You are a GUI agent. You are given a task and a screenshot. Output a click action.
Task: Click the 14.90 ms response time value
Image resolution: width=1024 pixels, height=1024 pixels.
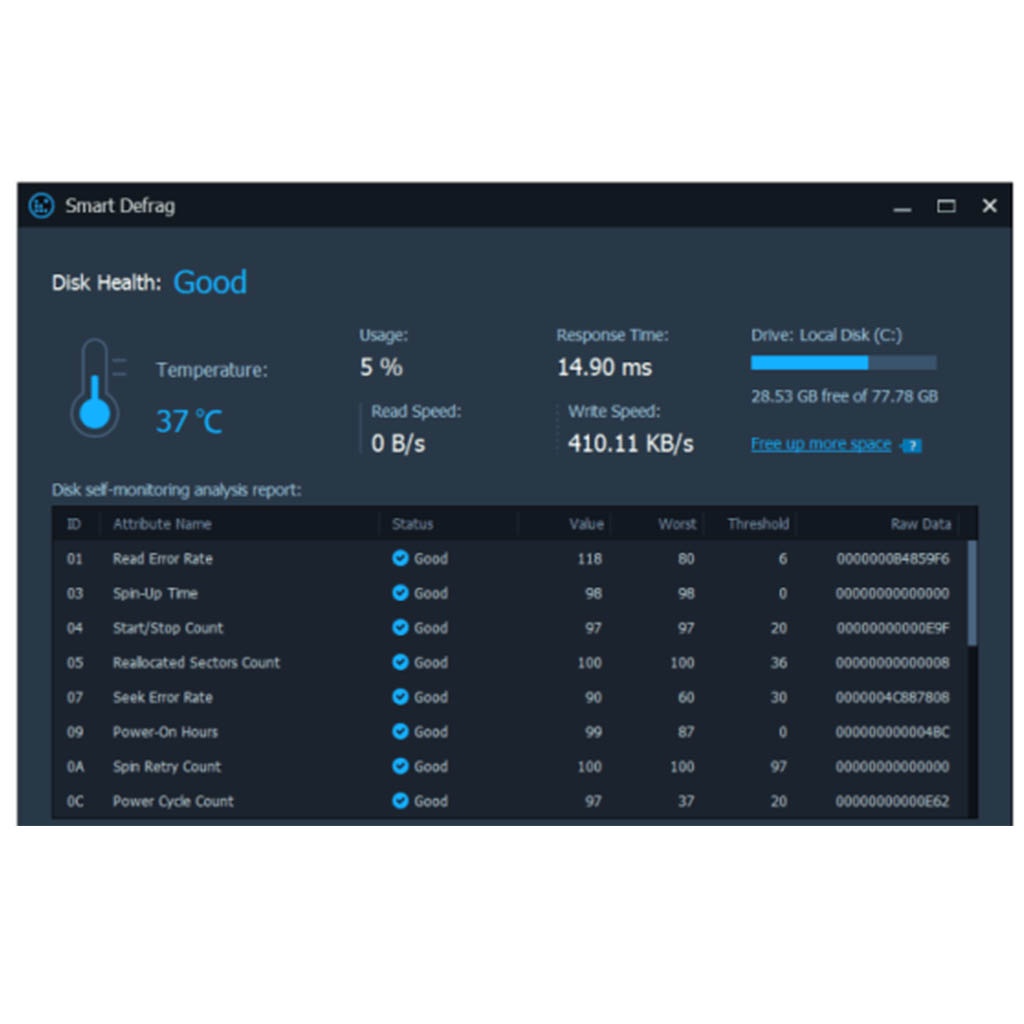(x=604, y=367)
